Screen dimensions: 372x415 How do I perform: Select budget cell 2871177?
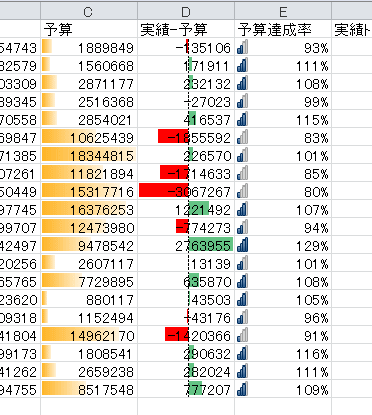(x=89, y=83)
